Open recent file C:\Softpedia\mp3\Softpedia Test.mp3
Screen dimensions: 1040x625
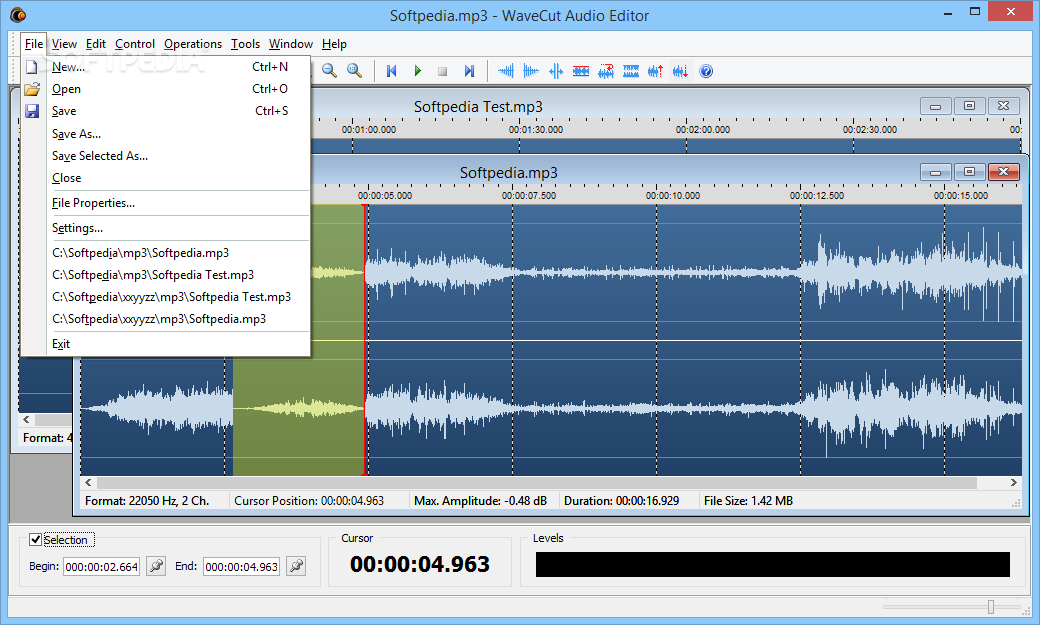tap(166, 275)
